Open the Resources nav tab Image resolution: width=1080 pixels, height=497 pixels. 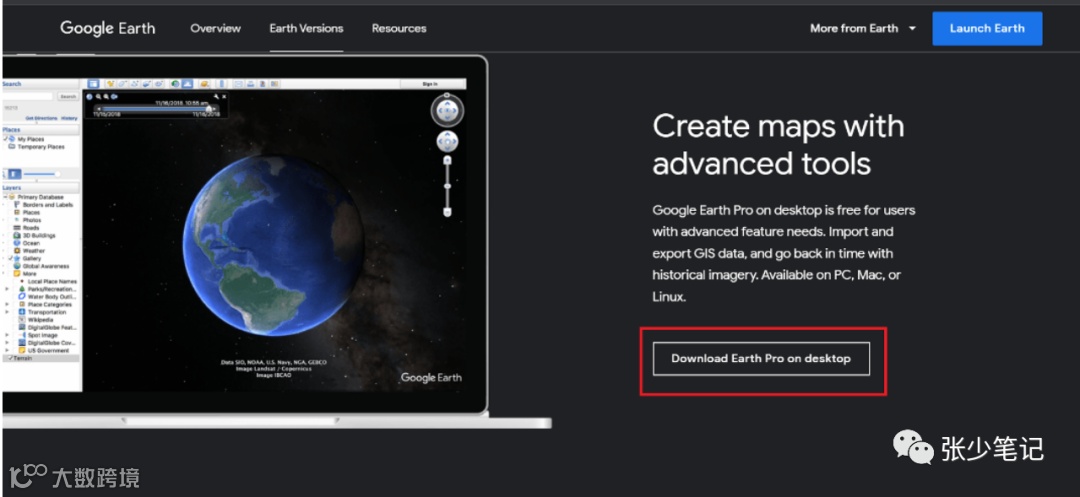(x=399, y=28)
